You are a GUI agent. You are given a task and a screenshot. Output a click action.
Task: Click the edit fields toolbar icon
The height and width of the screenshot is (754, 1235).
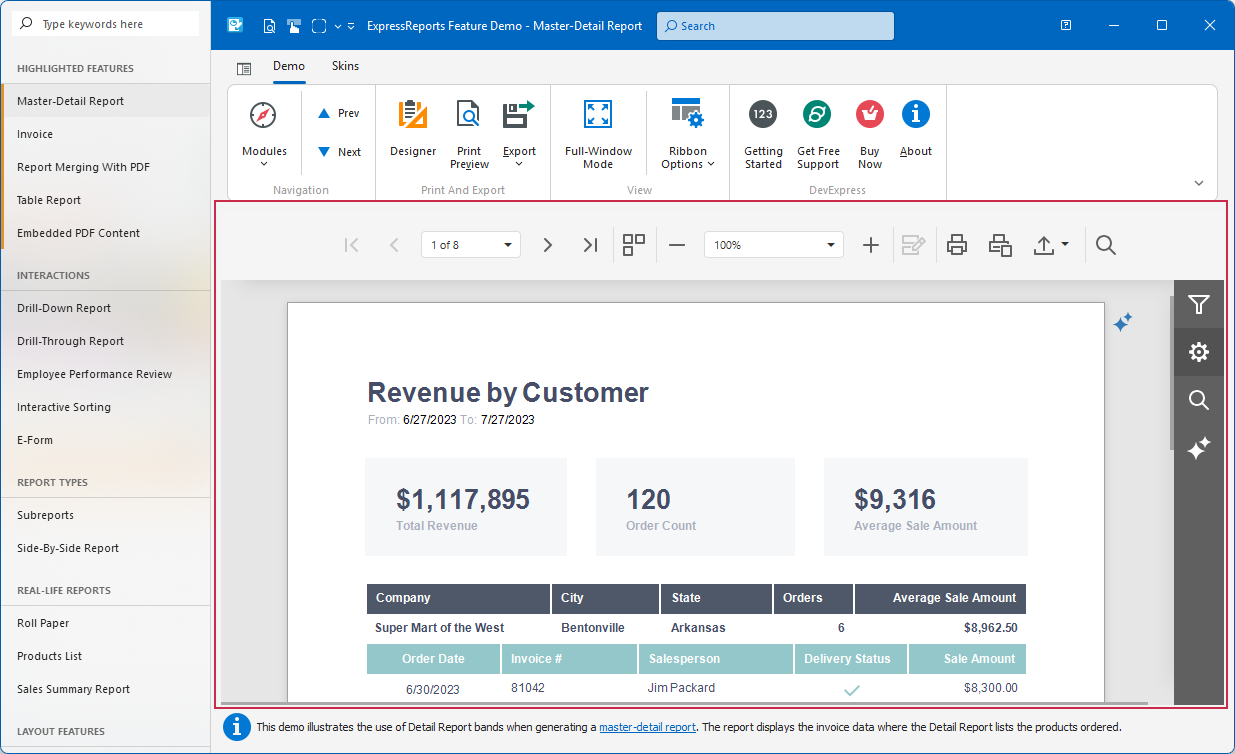(x=913, y=245)
